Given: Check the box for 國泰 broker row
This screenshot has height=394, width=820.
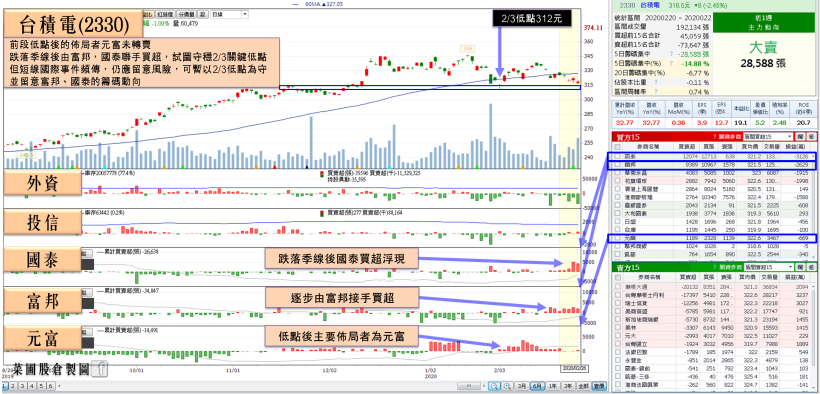Looking at the screenshot, I should click(618, 156).
